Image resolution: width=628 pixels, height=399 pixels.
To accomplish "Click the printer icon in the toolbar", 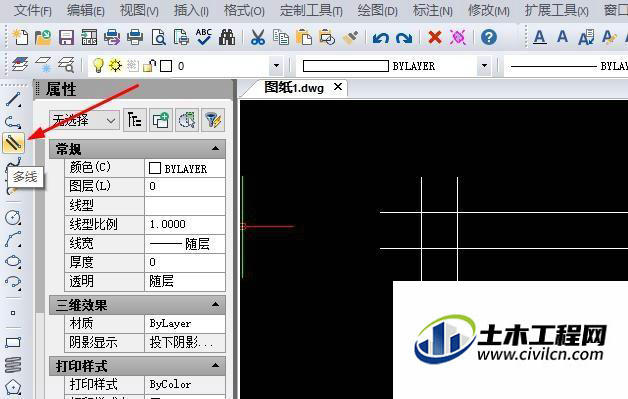I will pos(135,37).
